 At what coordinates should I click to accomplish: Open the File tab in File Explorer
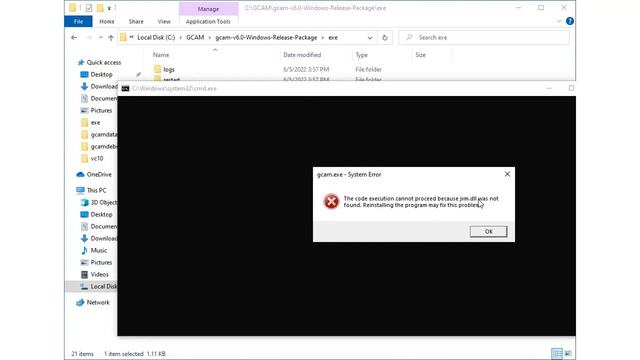coord(78,21)
